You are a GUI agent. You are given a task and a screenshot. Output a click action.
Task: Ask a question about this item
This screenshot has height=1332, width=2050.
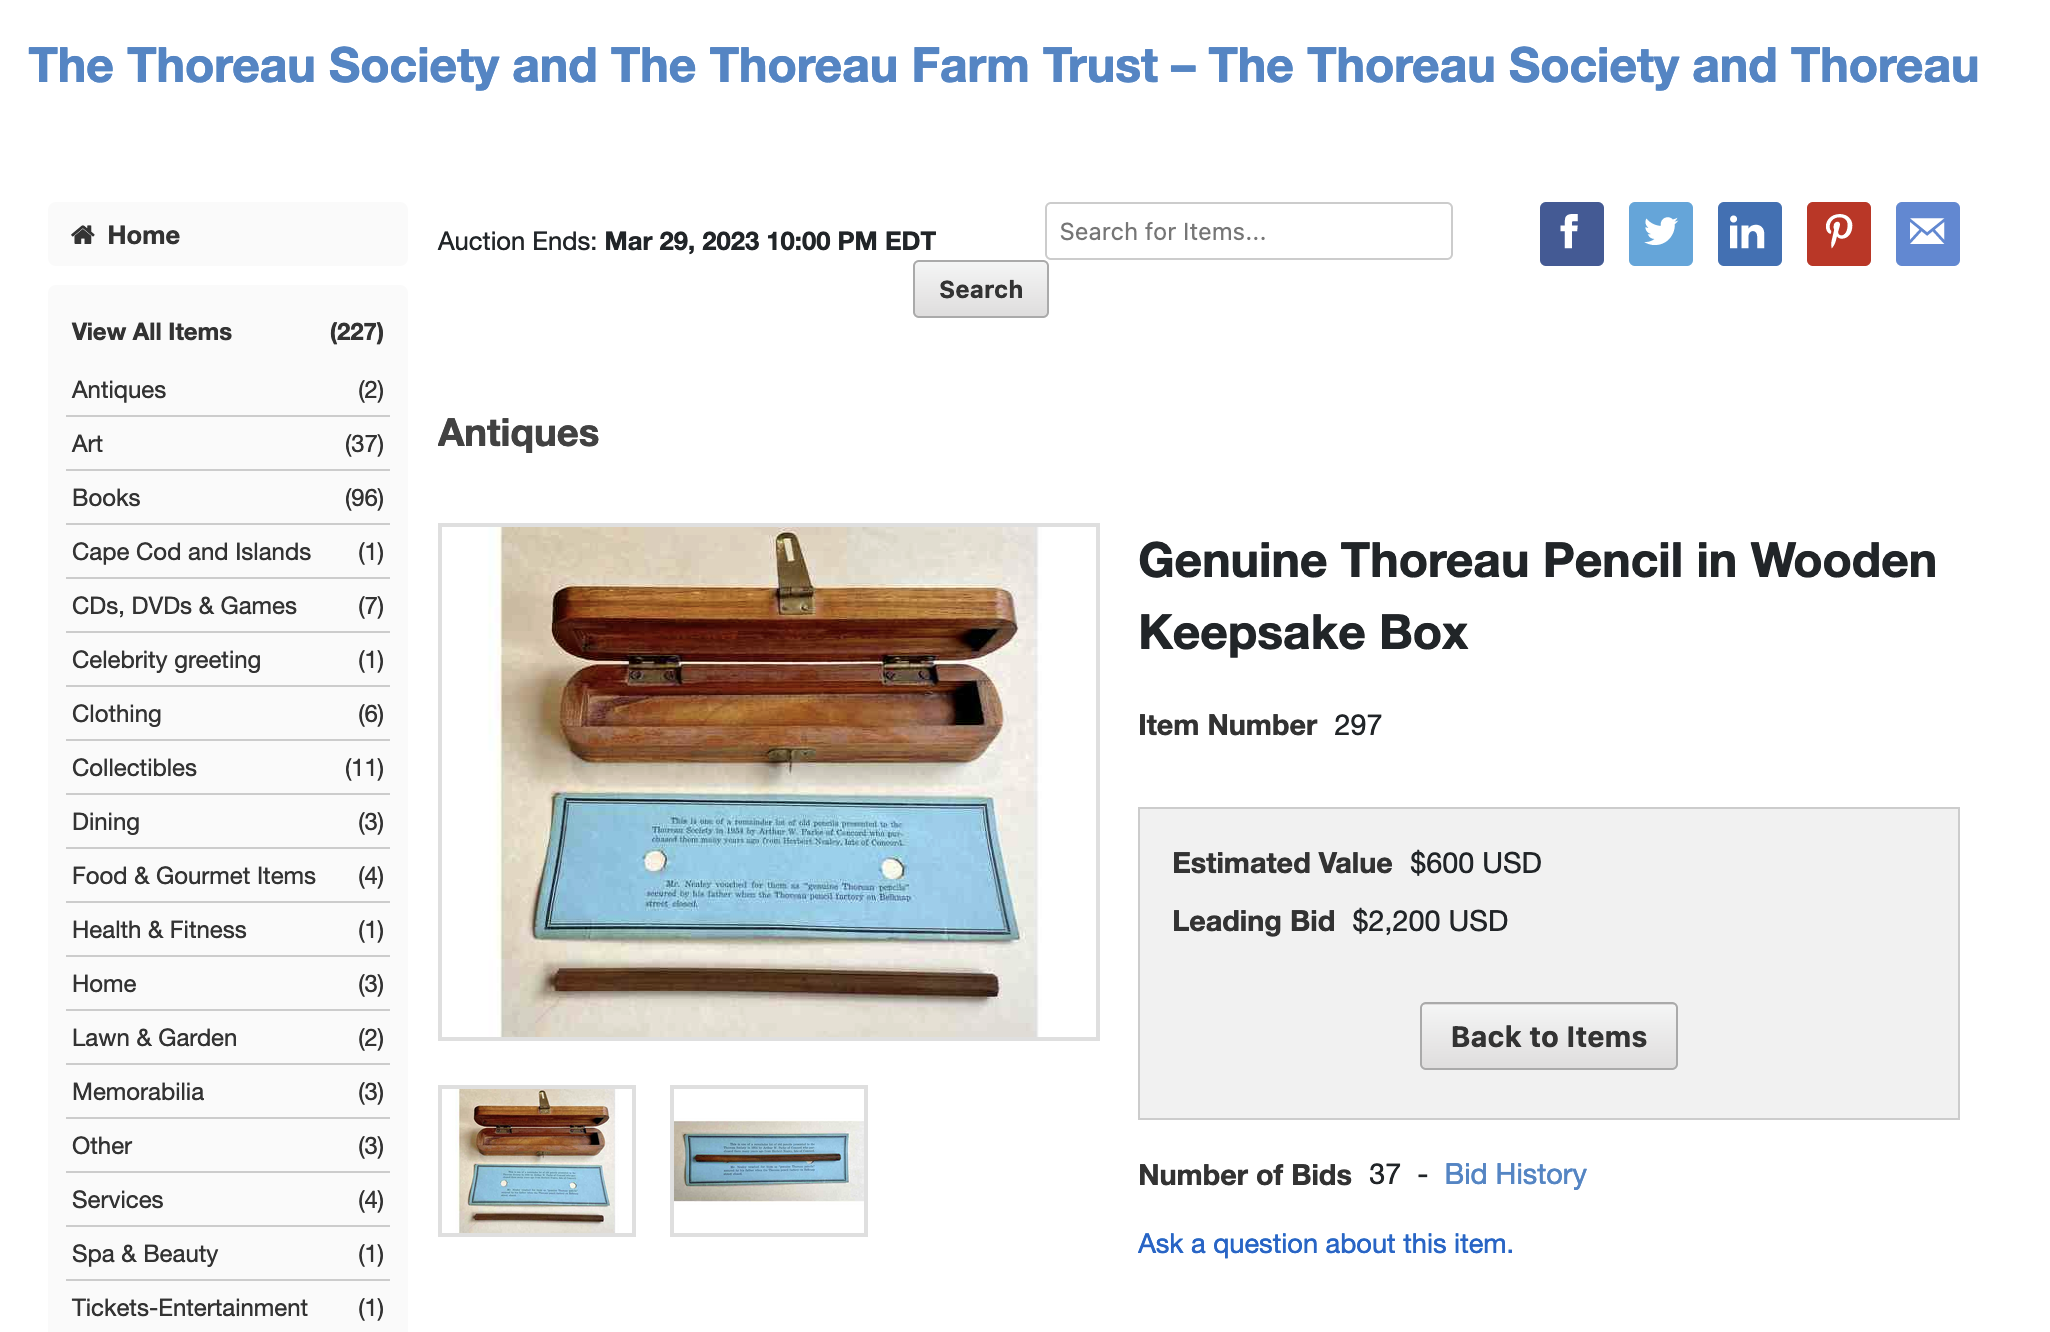(1325, 1243)
